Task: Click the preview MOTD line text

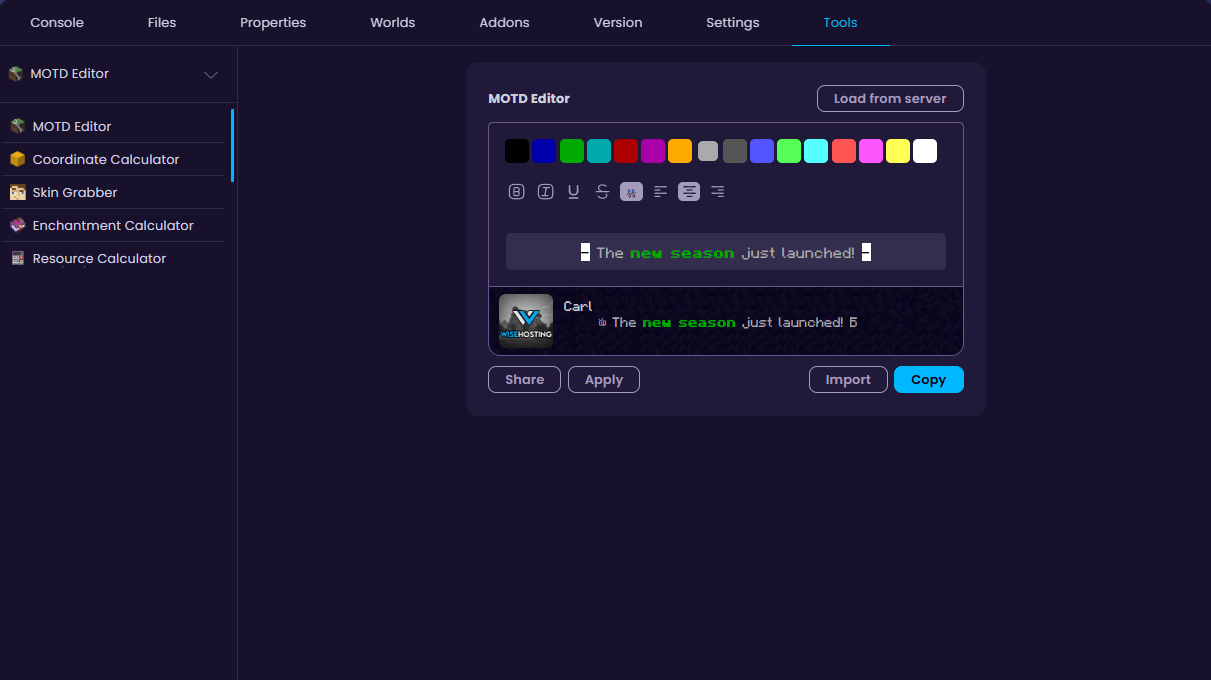Action: pos(727,323)
